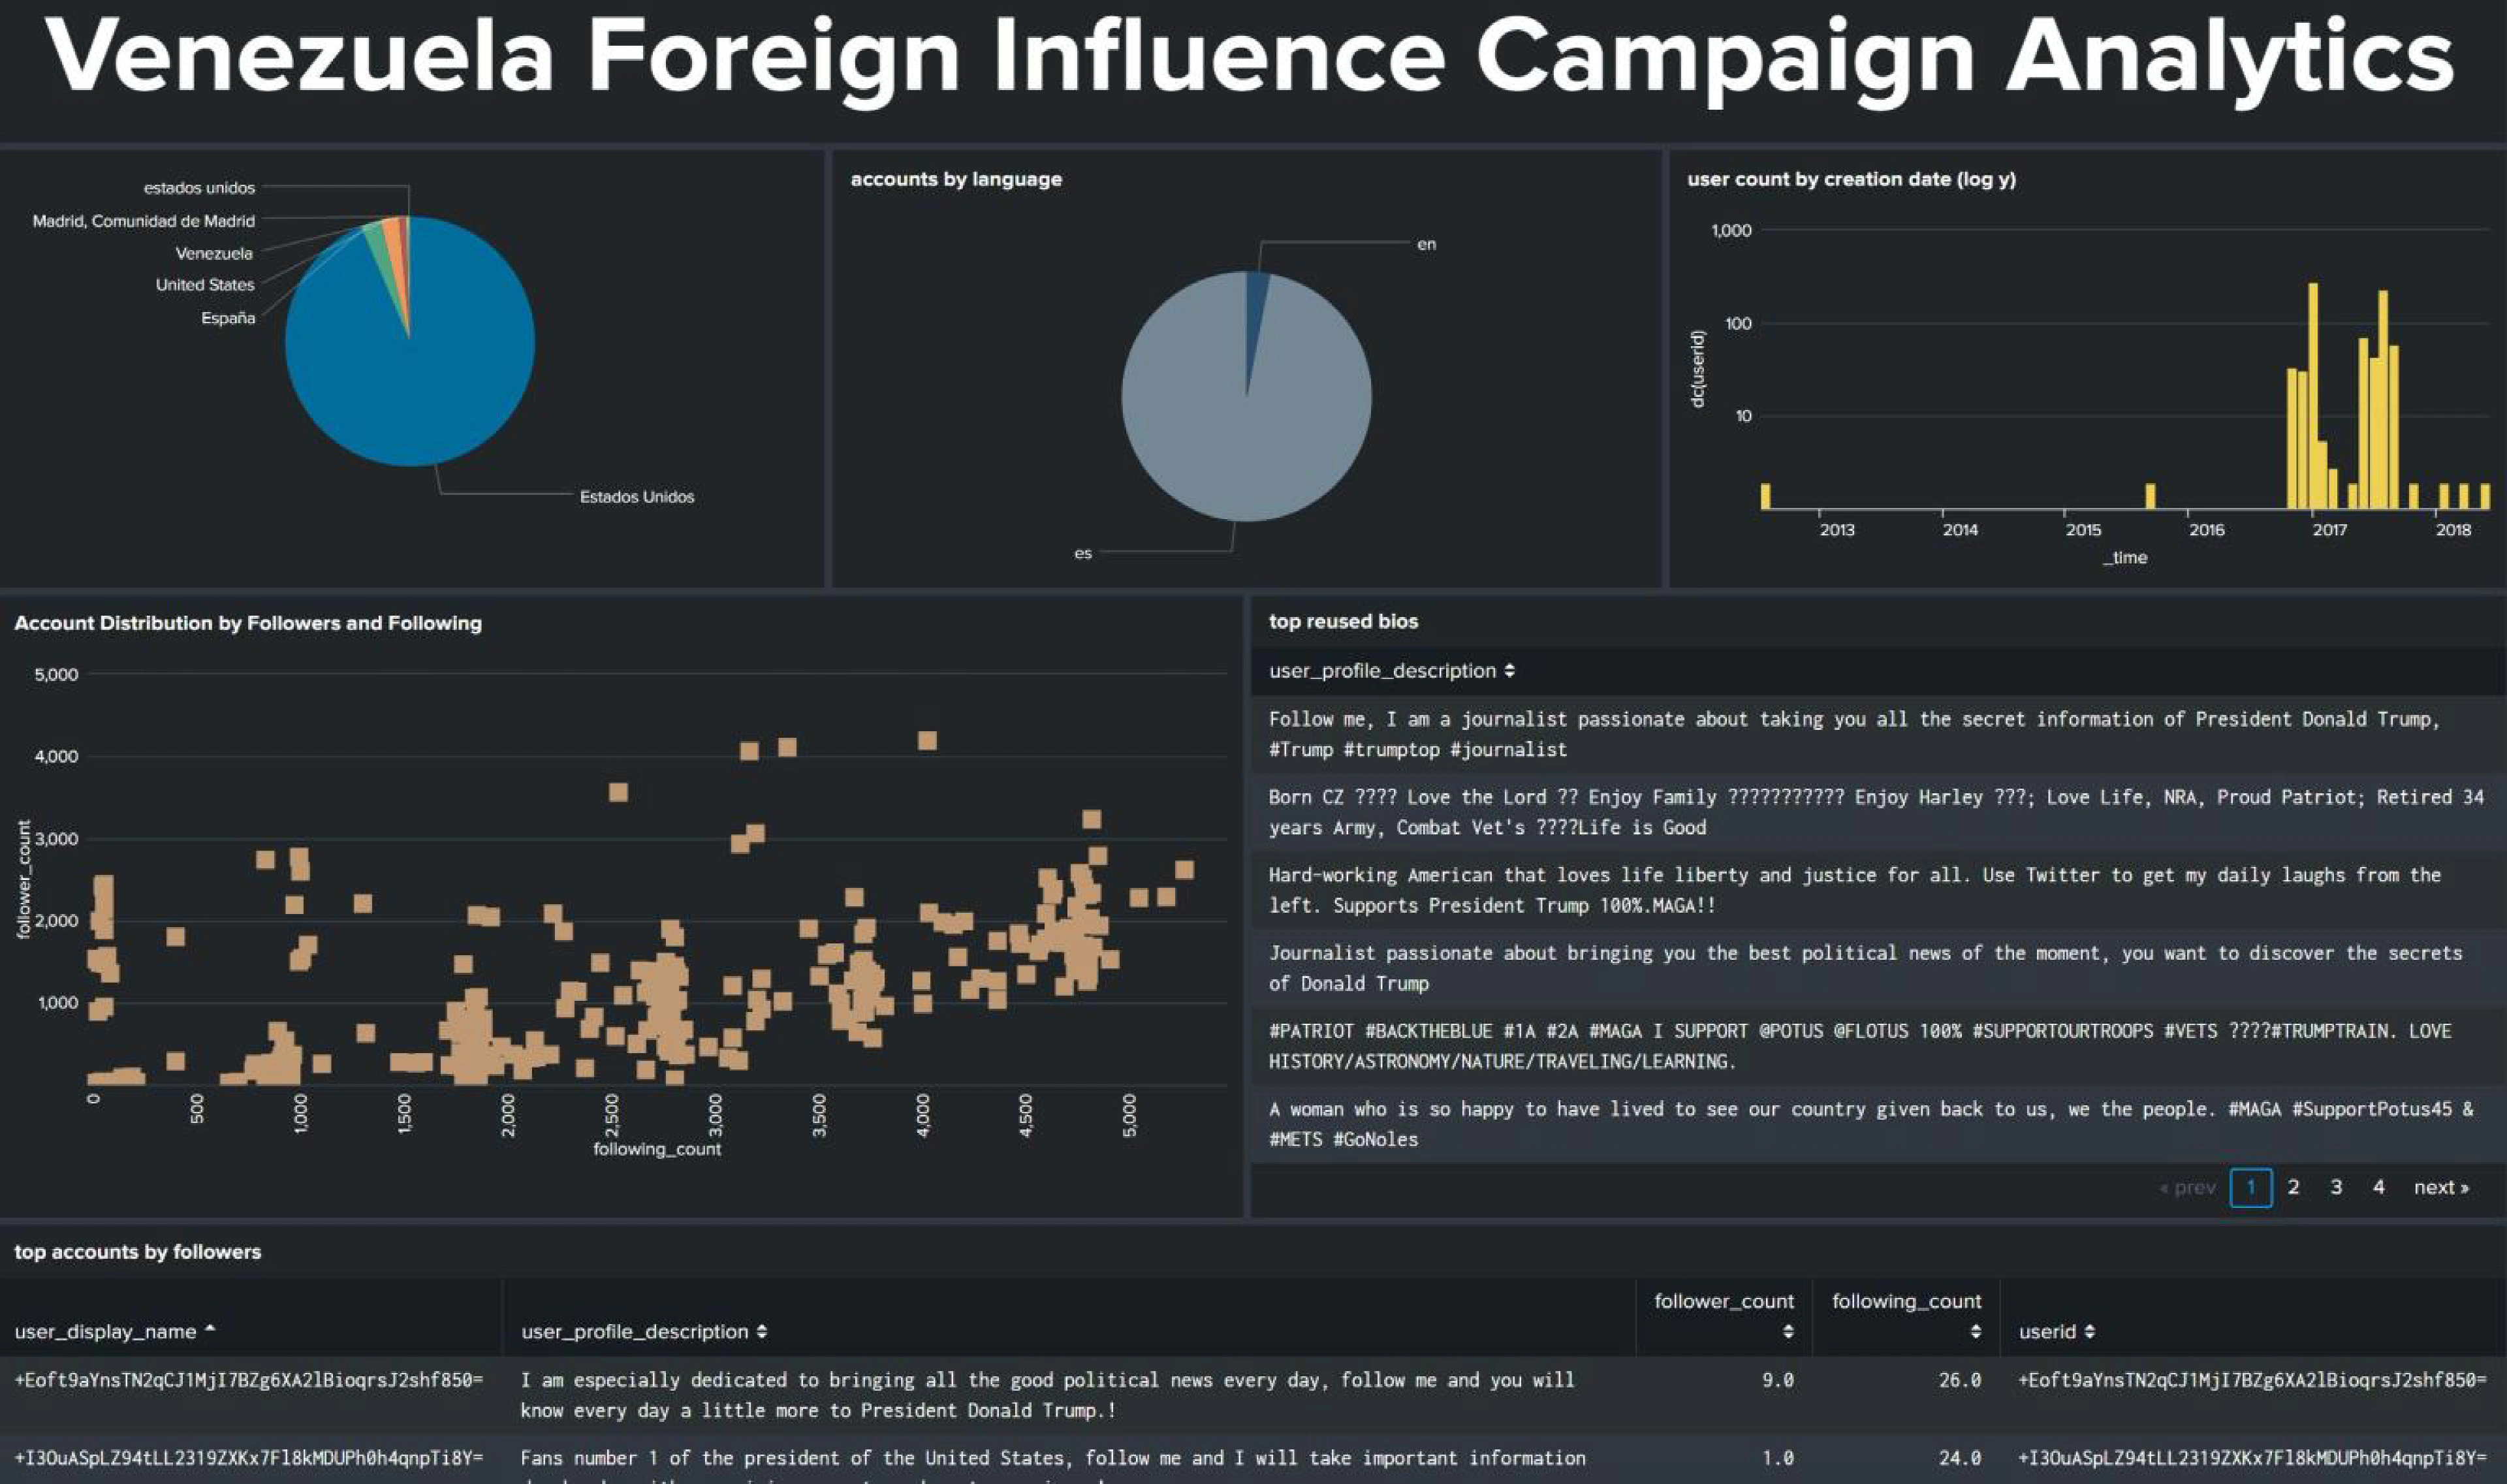Click display name '+I3OuASpLZ94tLL2319ZXKx7Fl8kMDUPh0h4qnpTi8Y='
Viewport: 2507px width, 1484px height.
click(x=248, y=1458)
